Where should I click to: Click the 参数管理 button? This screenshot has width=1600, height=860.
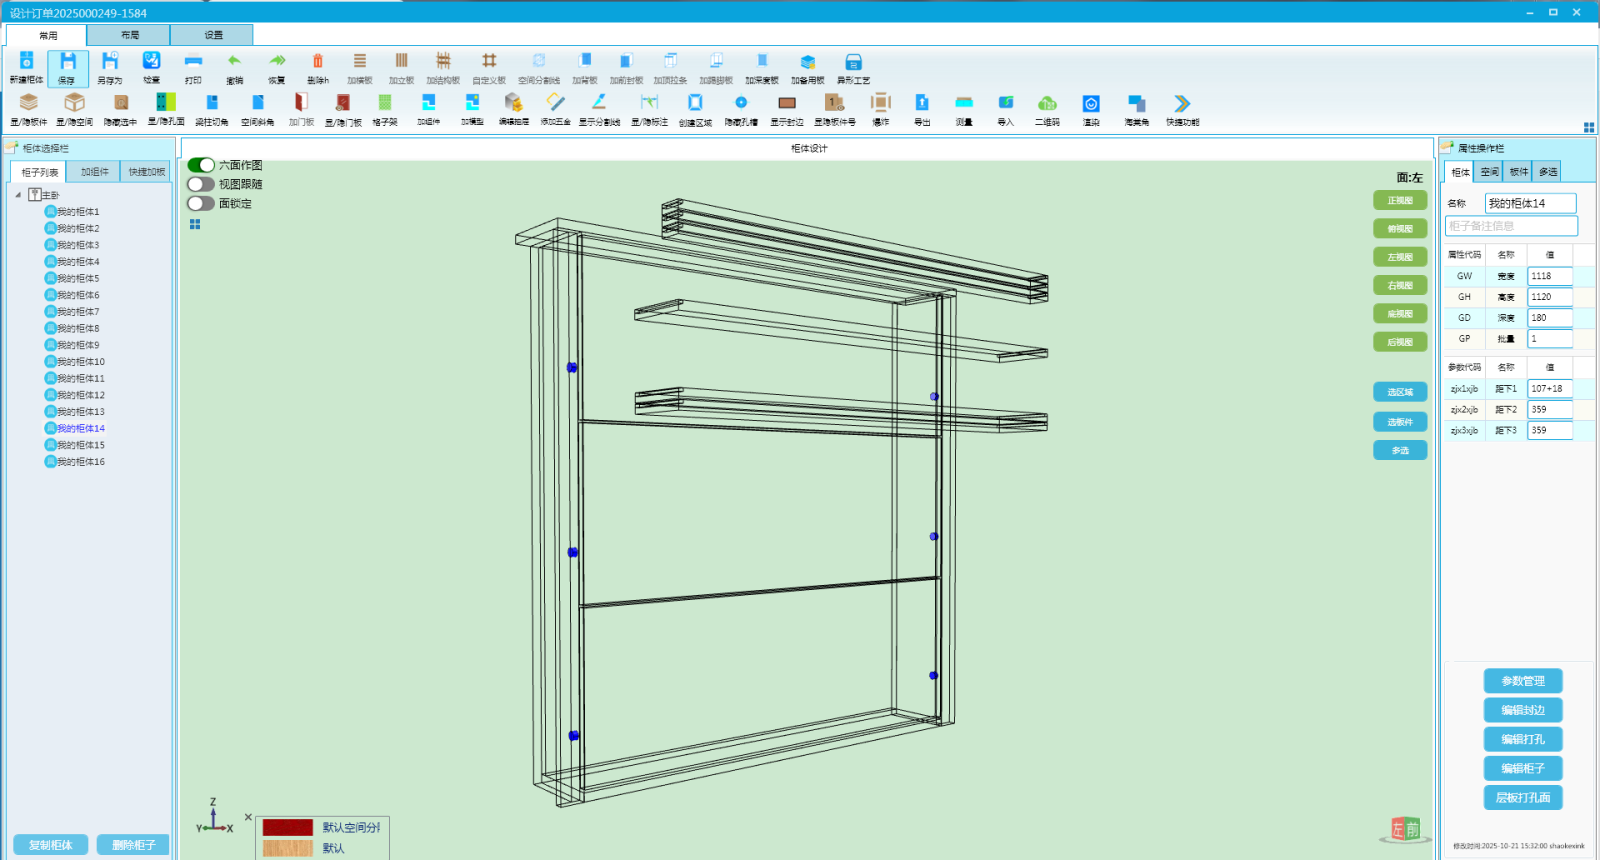pyautogui.click(x=1522, y=681)
